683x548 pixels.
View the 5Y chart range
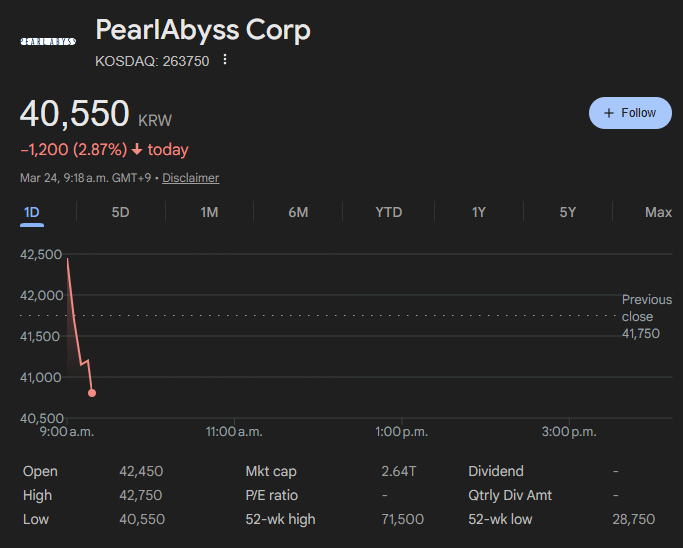(568, 212)
